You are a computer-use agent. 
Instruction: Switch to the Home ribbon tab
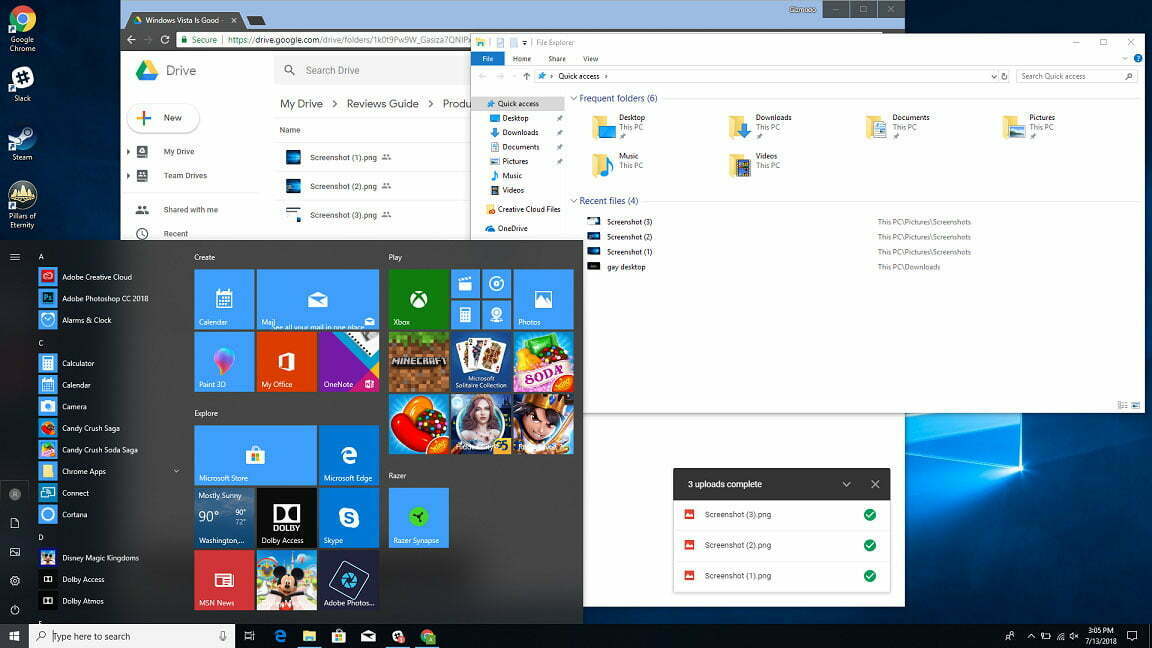(x=522, y=59)
